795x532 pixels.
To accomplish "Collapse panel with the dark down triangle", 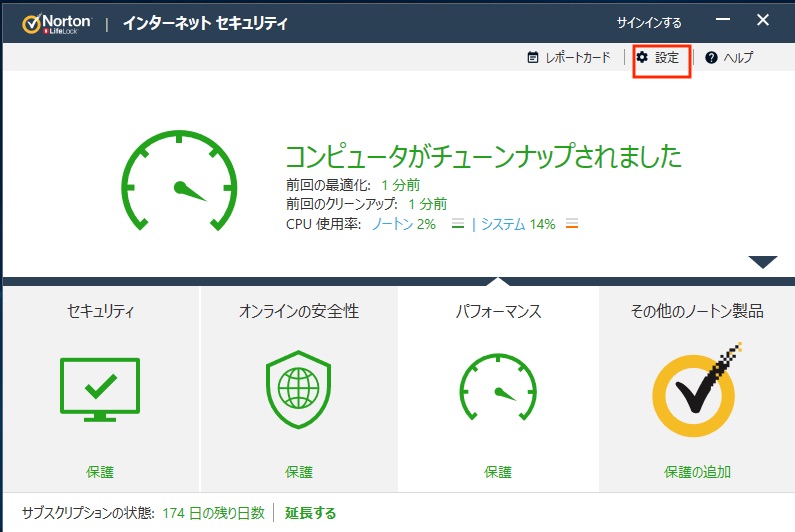I will click(x=763, y=262).
